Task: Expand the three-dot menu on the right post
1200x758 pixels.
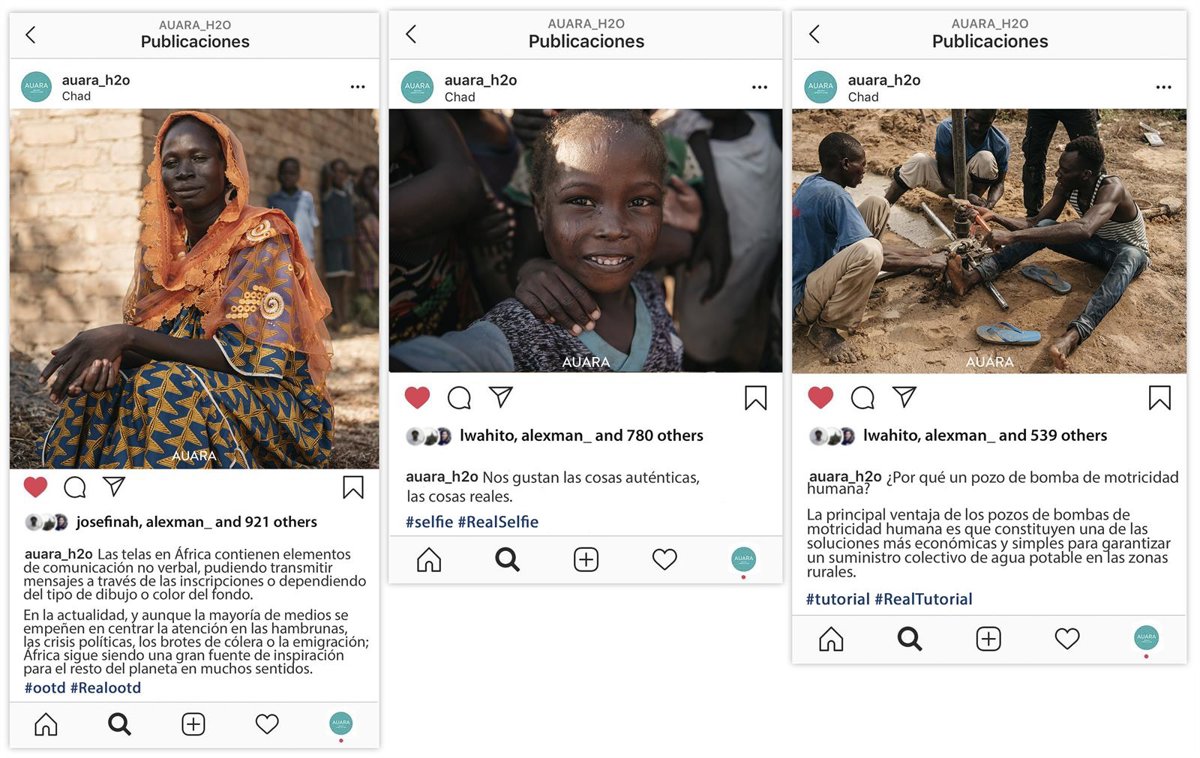Action: 1164,88
